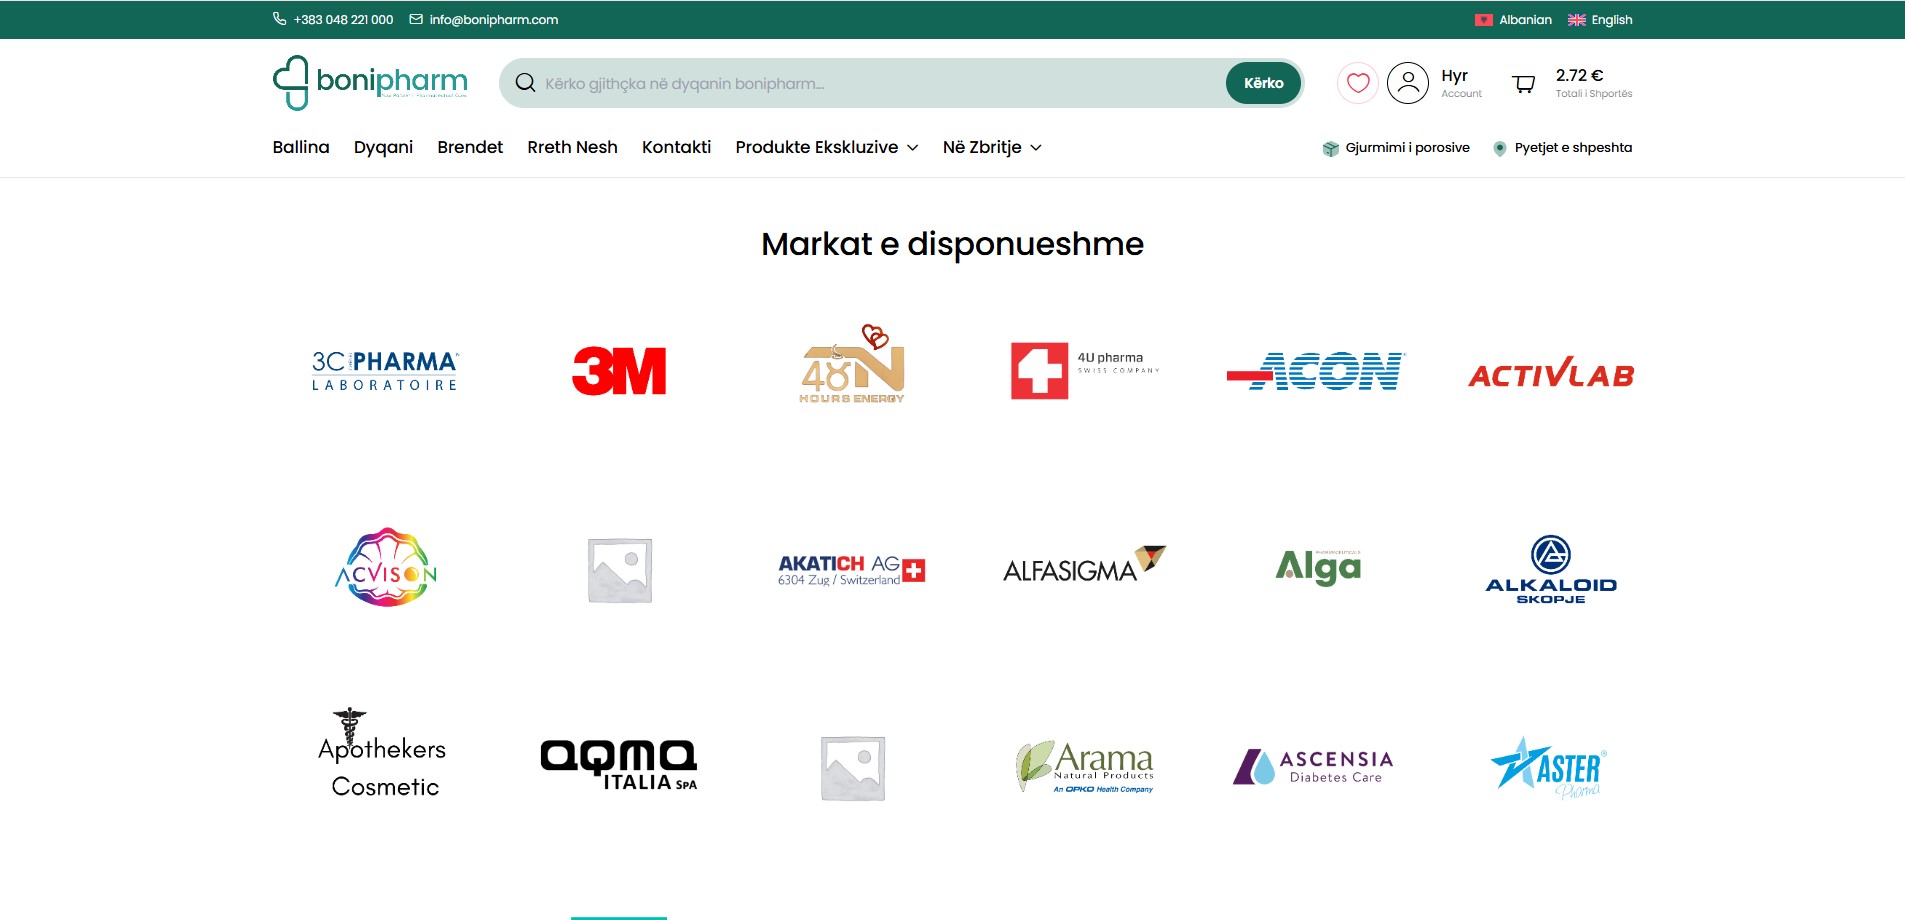Image resolution: width=1905 pixels, height=920 pixels.
Task: Click the order tracking box icon
Action: (1330, 148)
